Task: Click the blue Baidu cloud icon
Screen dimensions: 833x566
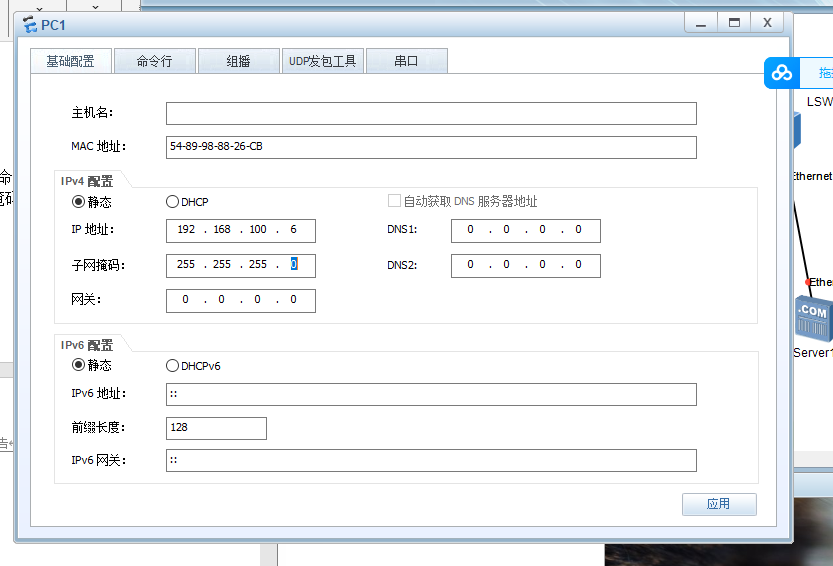Action: pos(782,73)
